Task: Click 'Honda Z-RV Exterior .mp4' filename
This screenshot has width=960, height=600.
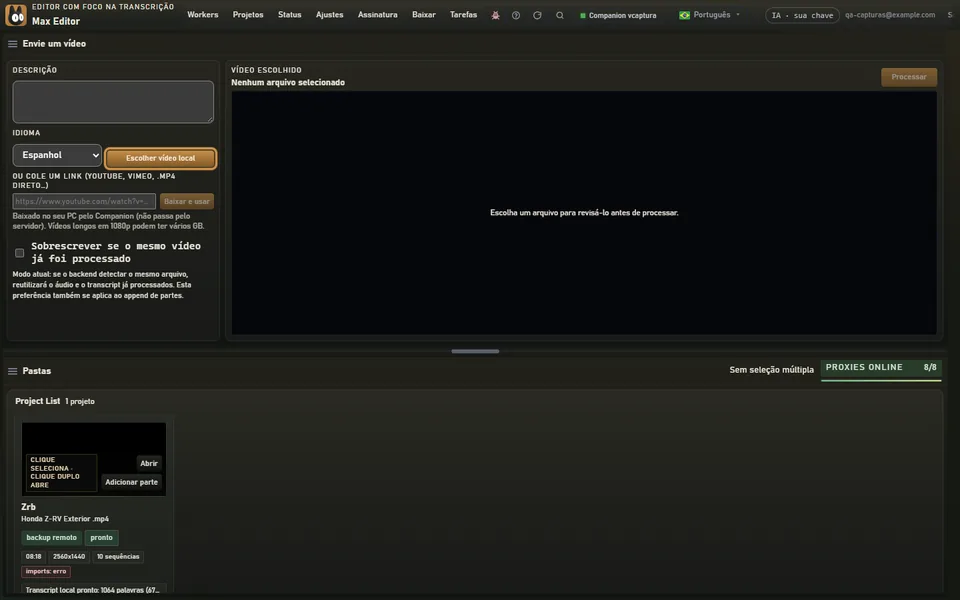Action: coord(65,519)
